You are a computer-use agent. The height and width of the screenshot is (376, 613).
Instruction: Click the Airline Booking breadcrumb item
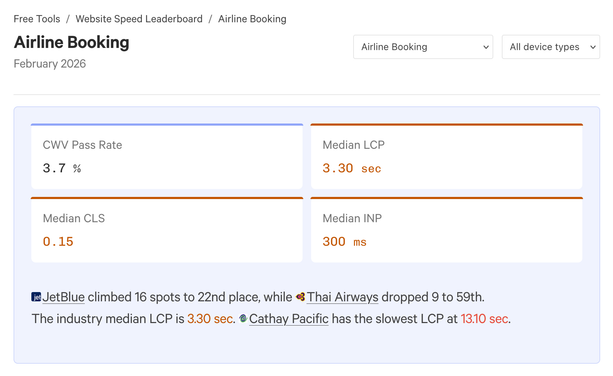[x=252, y=19]
